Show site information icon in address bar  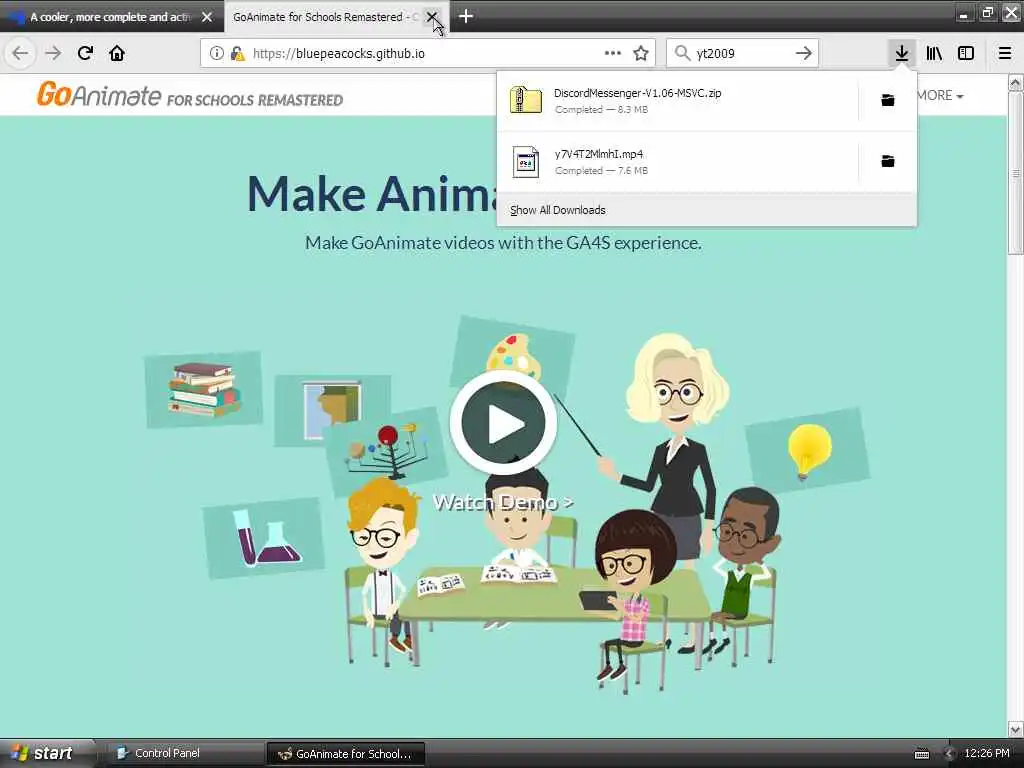(x=216, y=53)
